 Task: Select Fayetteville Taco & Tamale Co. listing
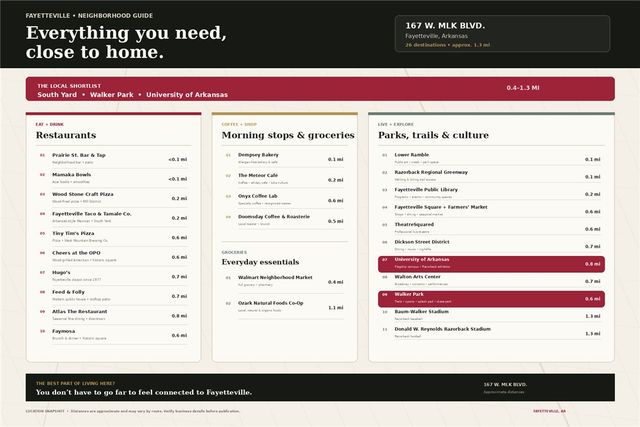coord(113,218)
